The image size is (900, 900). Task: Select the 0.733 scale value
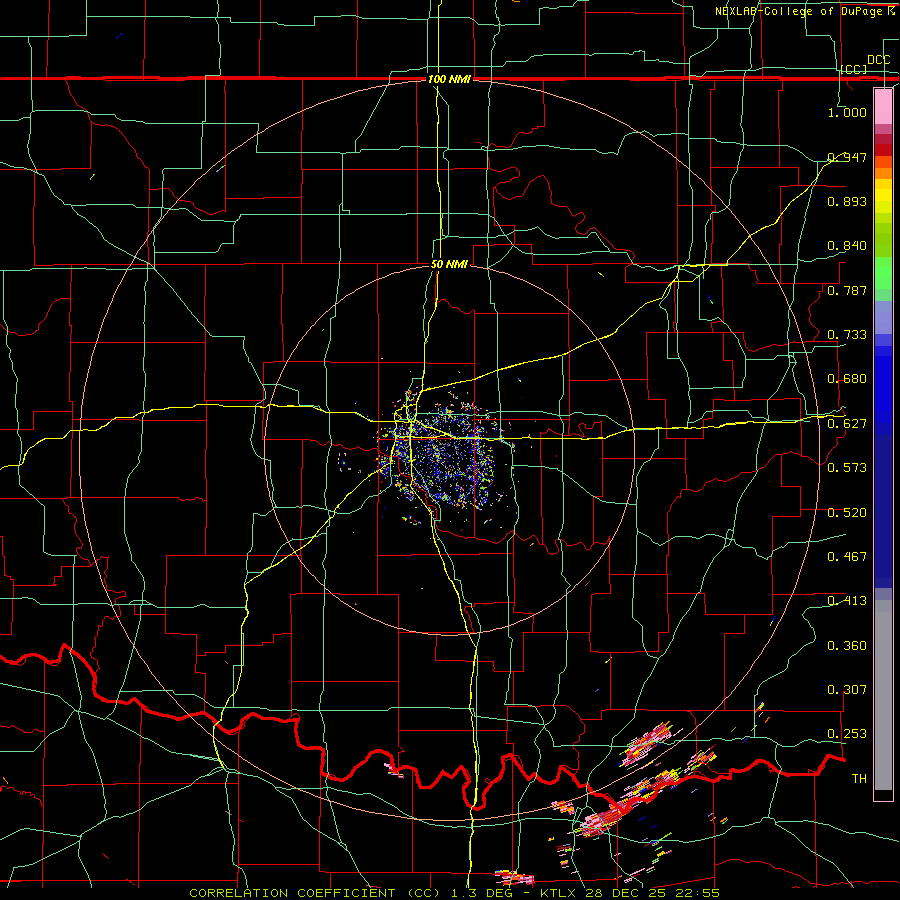(x=847, y=335)
